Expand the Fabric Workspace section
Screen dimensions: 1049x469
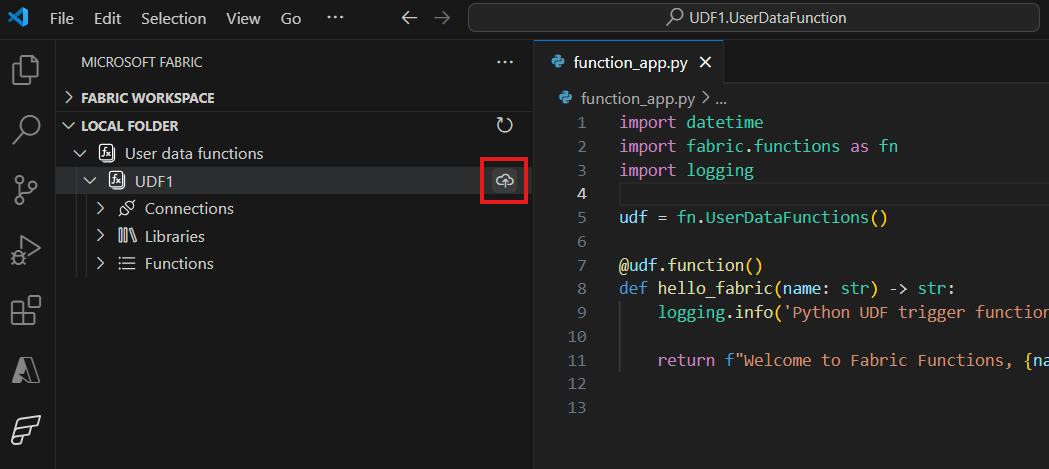[68, 98]
